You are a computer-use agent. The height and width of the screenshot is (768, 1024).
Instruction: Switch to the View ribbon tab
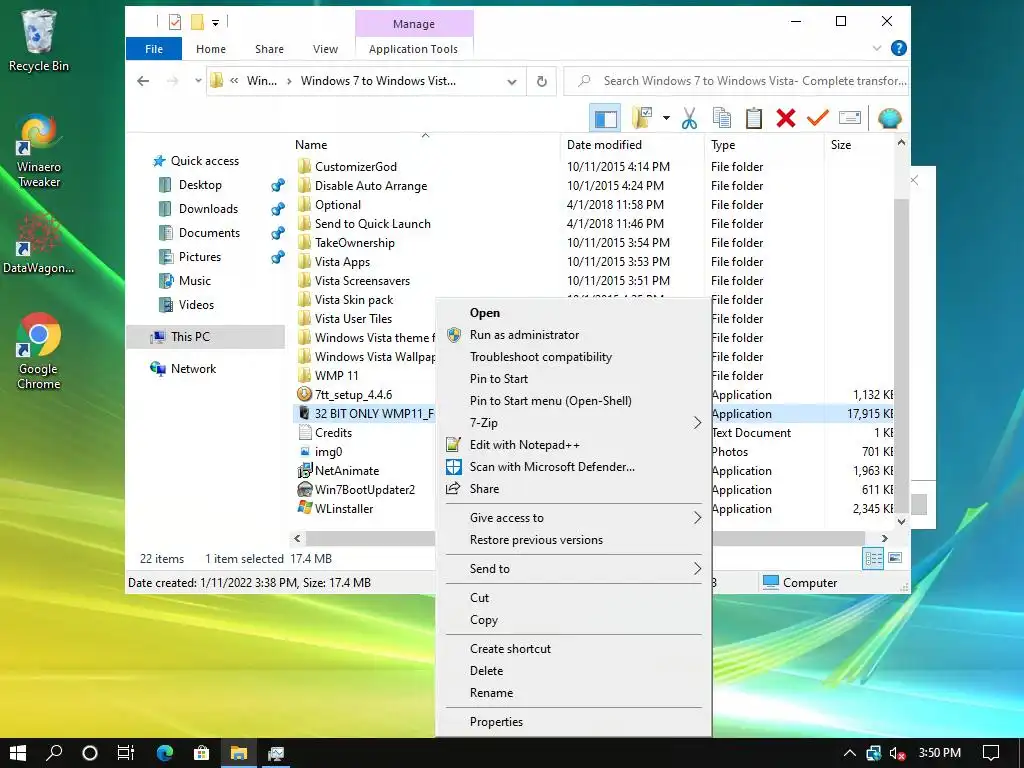pyautogui.click(x=325, y=49)
